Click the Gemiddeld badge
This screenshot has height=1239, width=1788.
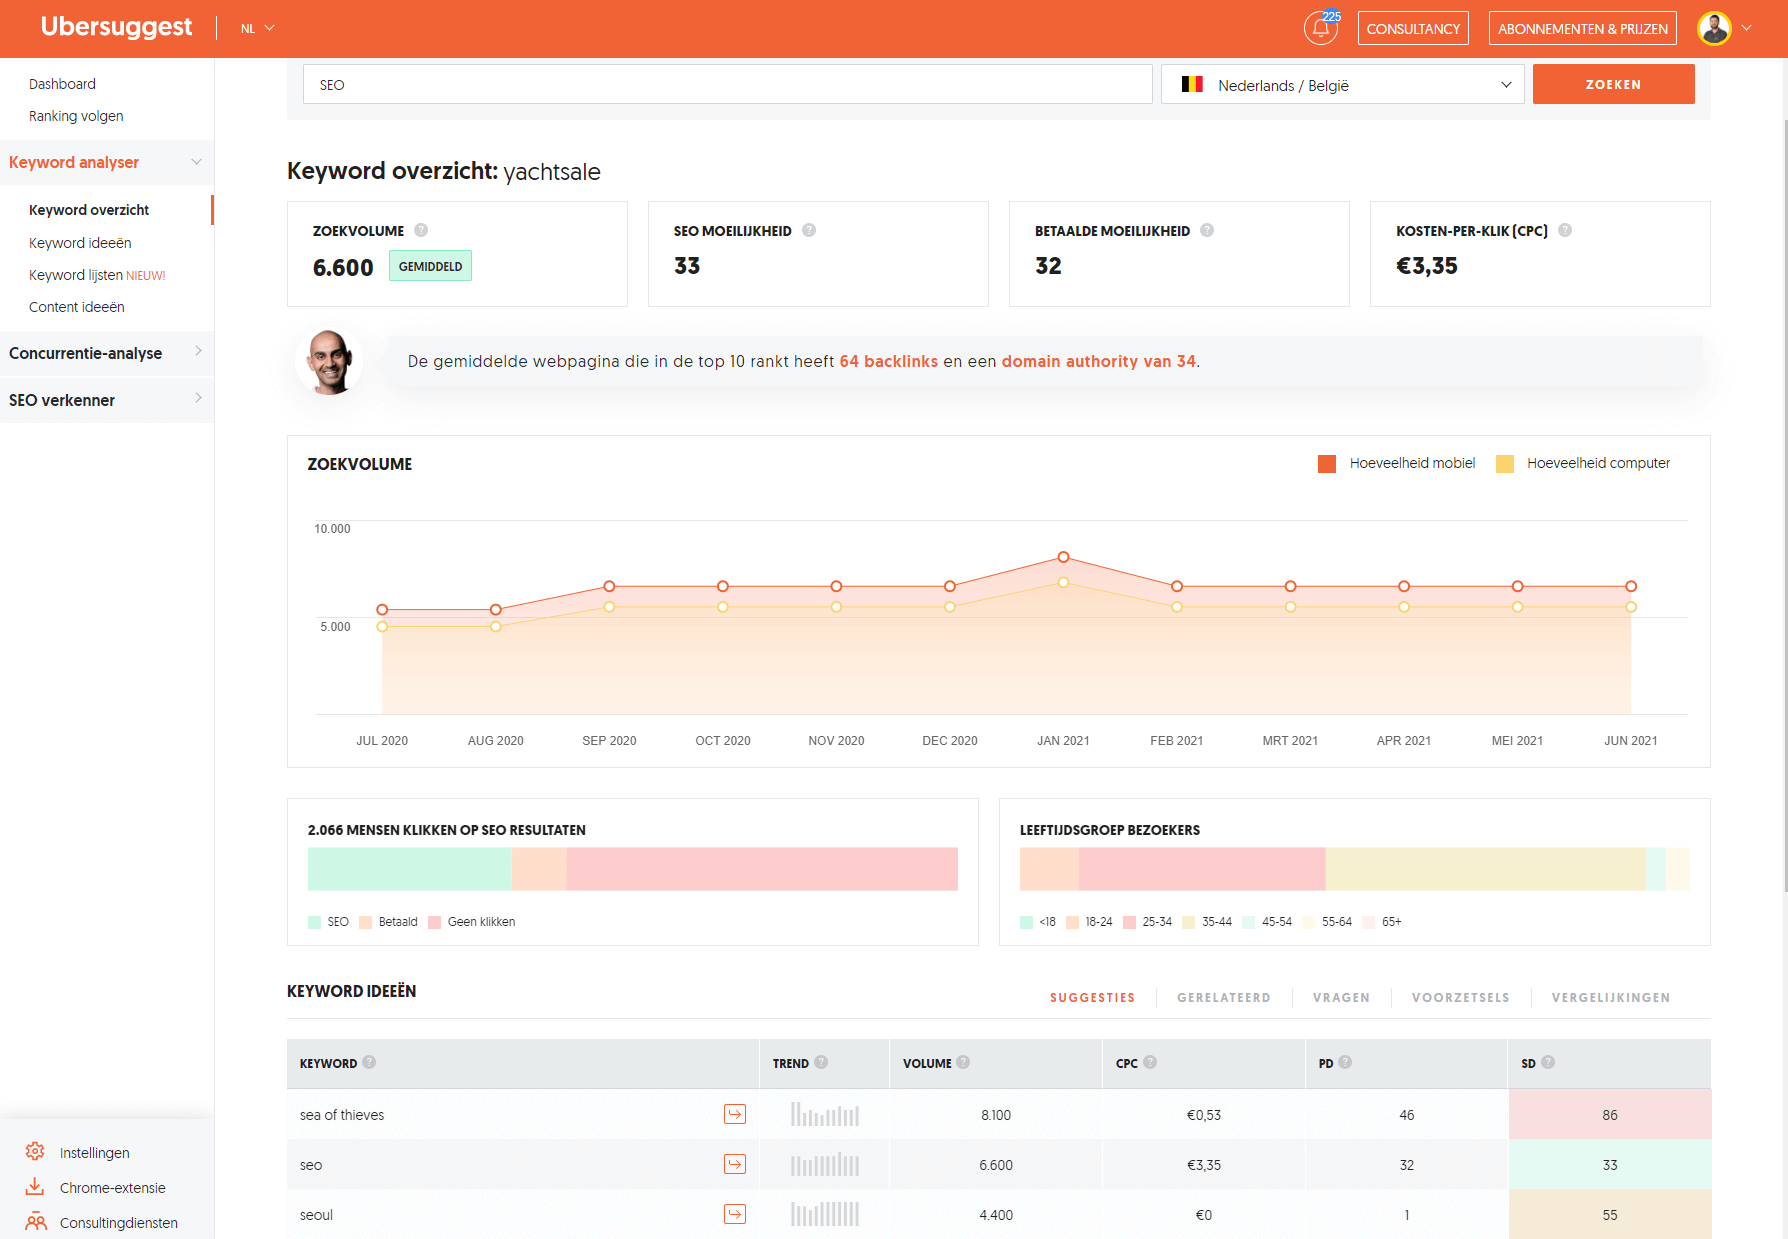click(430, 266)
